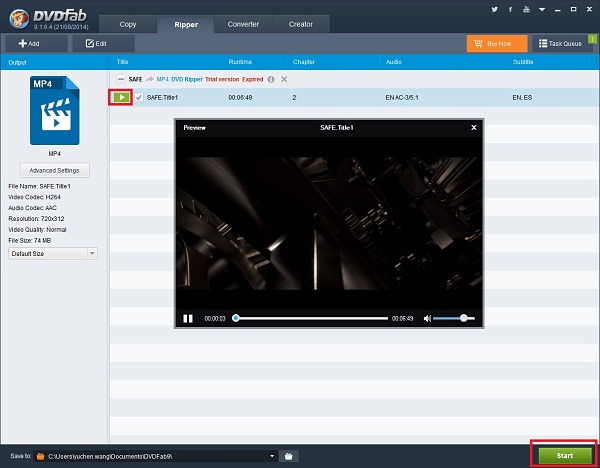
Task: Click the Audio column header
Action: pyautogui.click(x=394, y=62)
